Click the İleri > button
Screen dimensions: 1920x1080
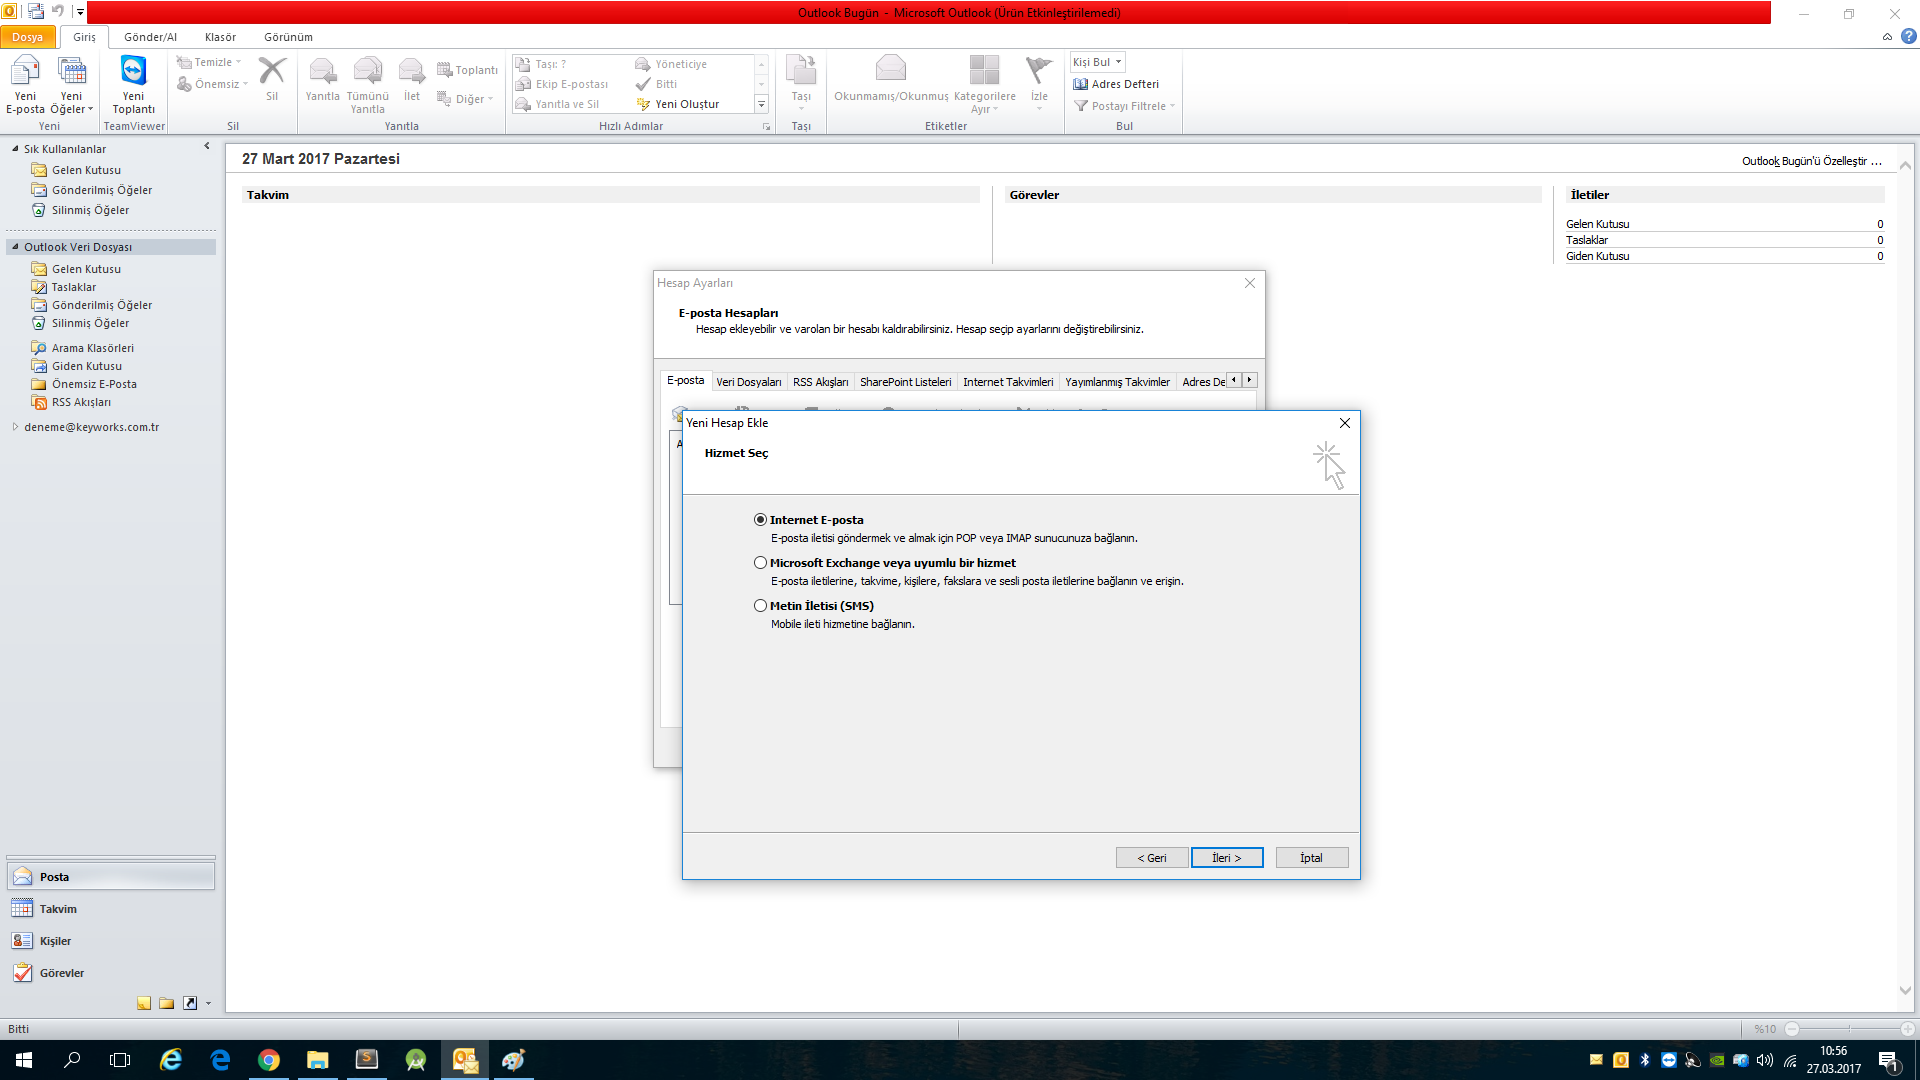[1227, 858]
